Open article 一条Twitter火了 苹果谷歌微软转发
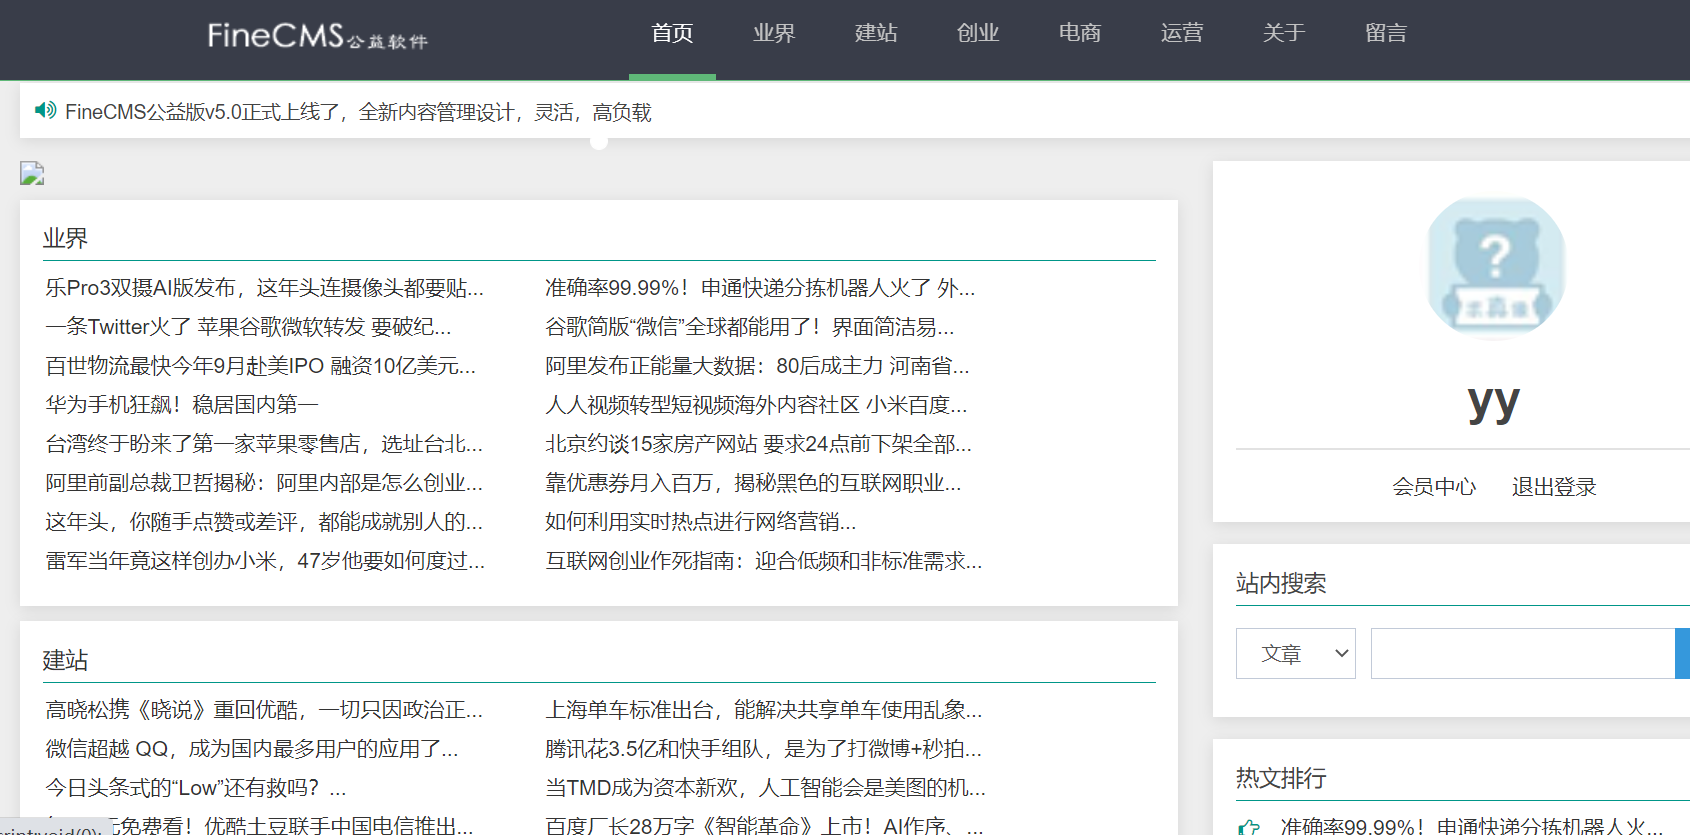The width and height of the screenshot is (1690, 835). click(x=248, y=327)
